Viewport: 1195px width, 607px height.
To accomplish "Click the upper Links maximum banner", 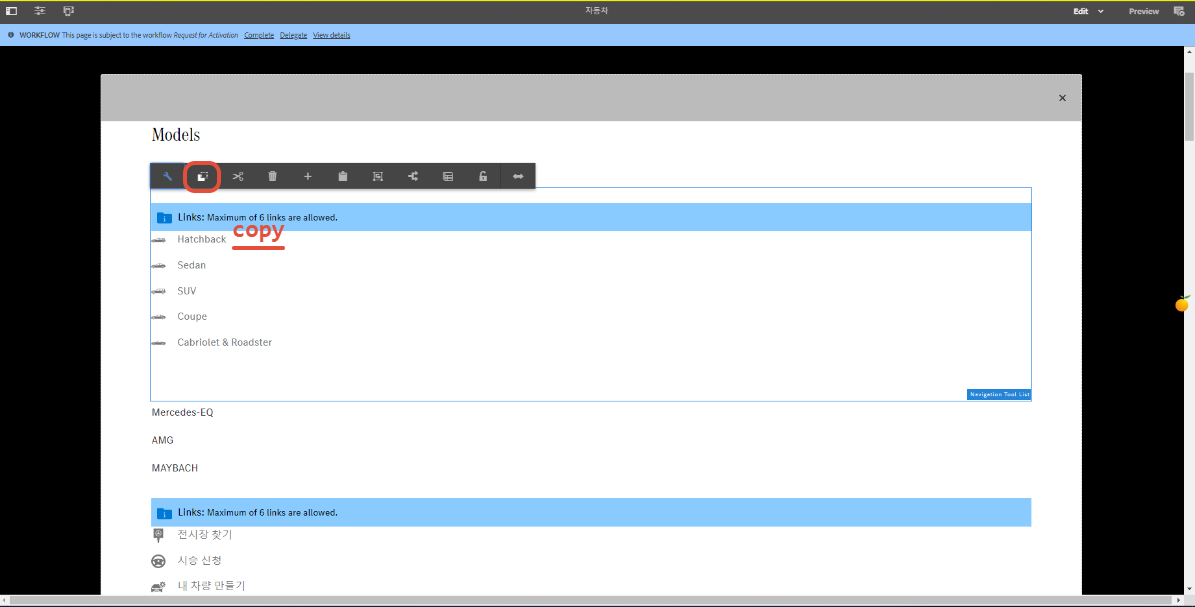I will click(x=591, y=217).
